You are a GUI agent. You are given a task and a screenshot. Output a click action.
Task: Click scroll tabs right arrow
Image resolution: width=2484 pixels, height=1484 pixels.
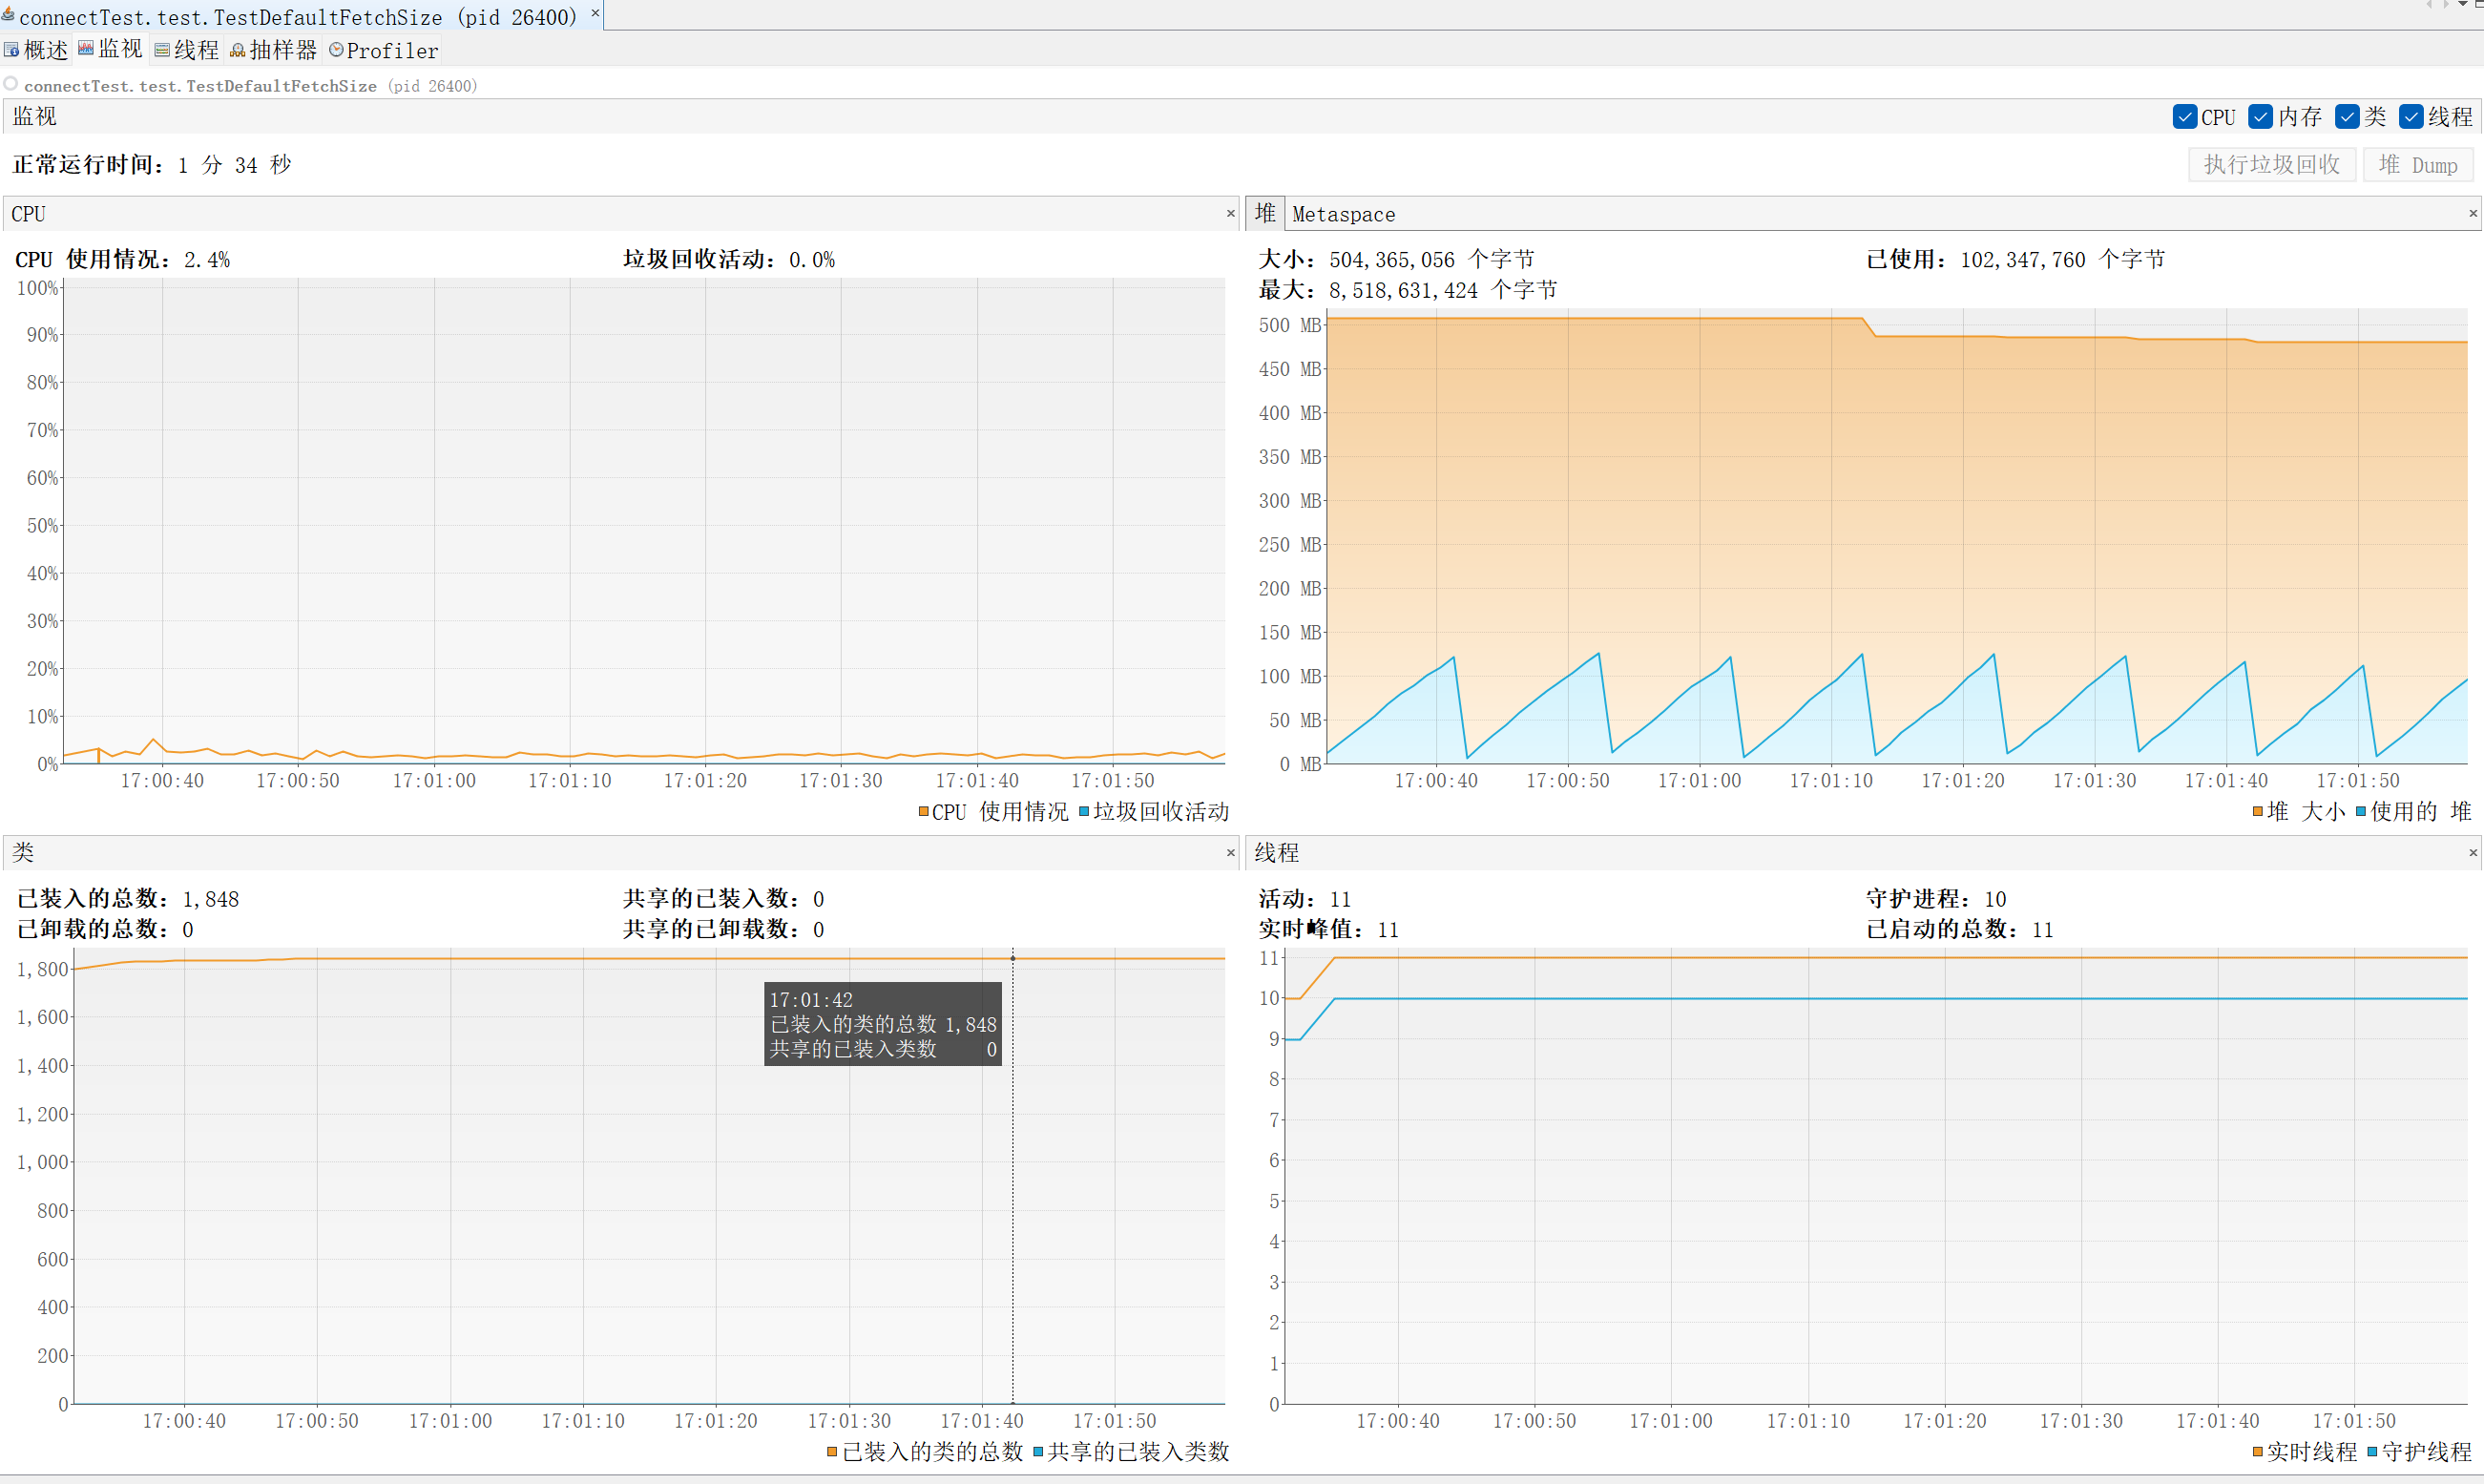(x=2446, y=5)
